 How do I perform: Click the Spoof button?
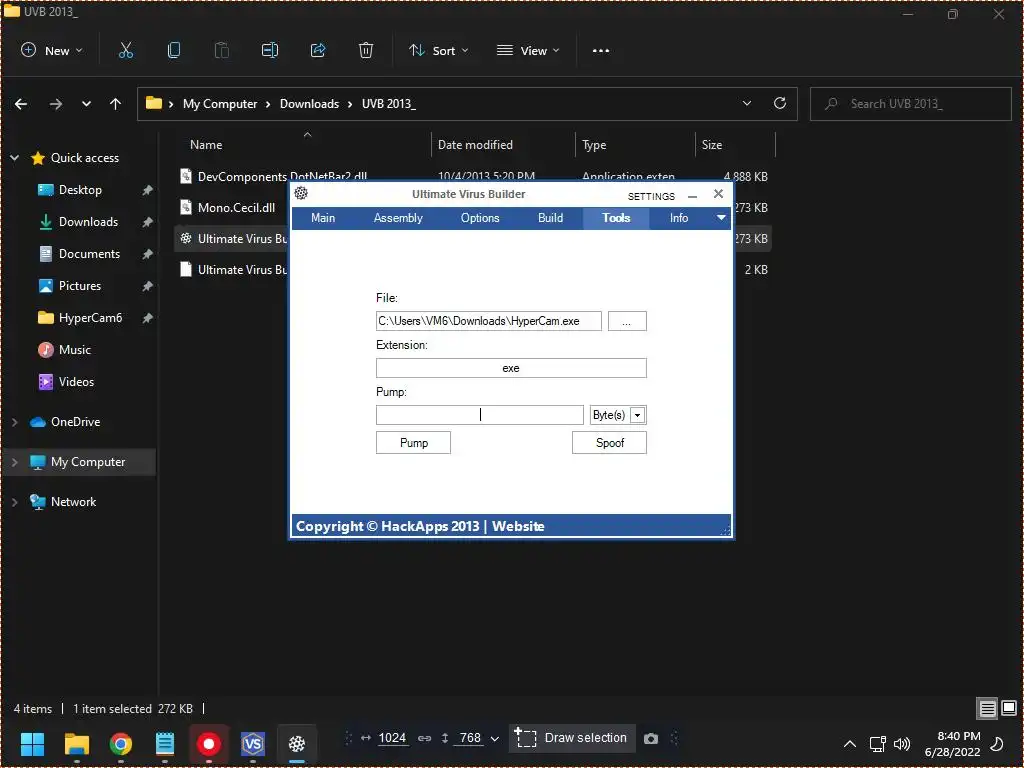(609, 443)
